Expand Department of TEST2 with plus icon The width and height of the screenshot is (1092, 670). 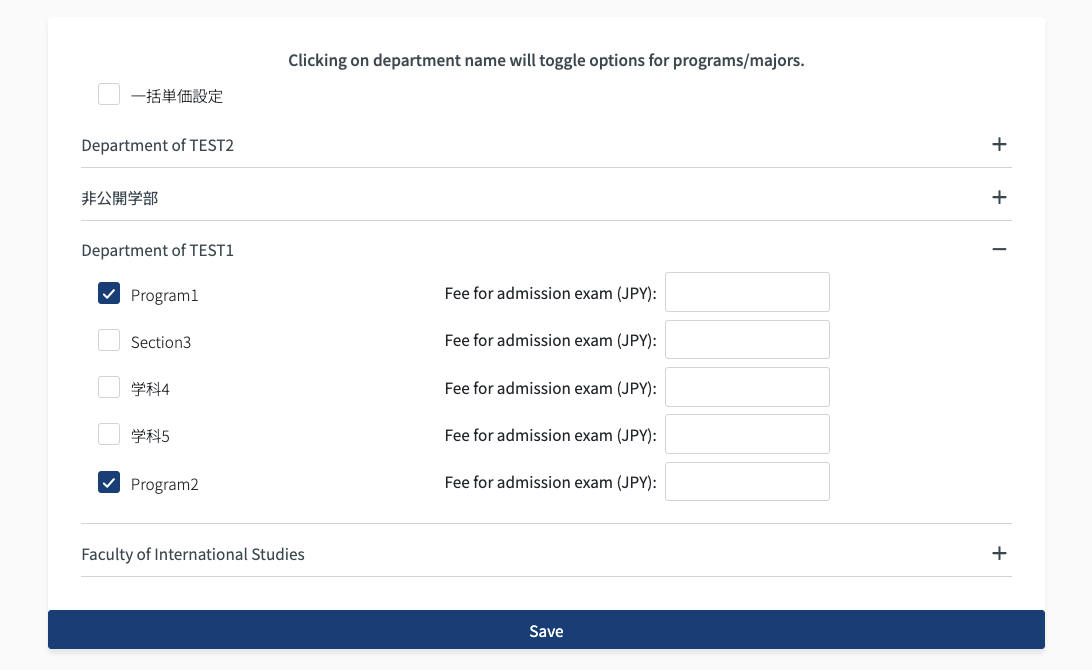coord(999,144)
